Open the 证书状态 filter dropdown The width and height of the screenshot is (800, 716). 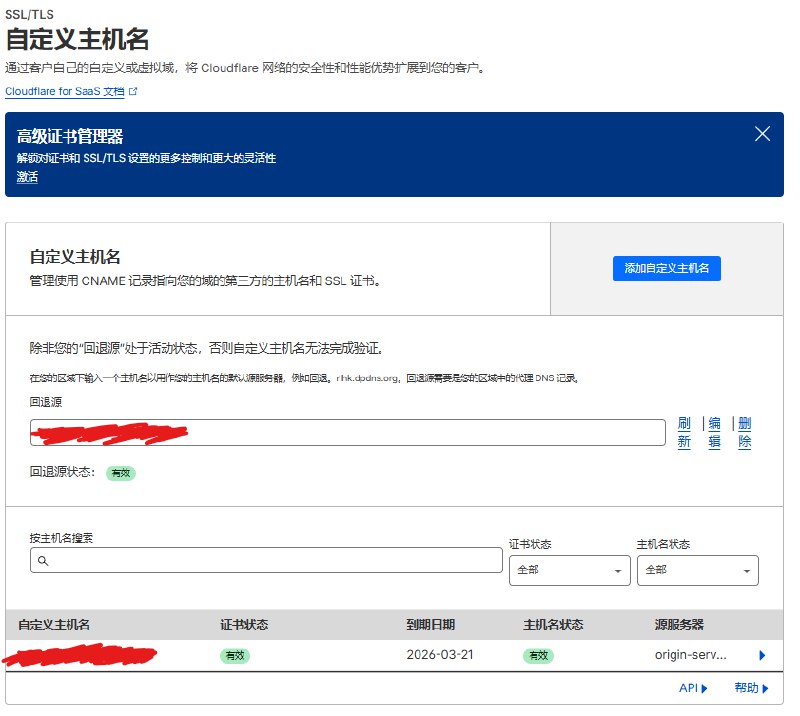pos(569,570)
